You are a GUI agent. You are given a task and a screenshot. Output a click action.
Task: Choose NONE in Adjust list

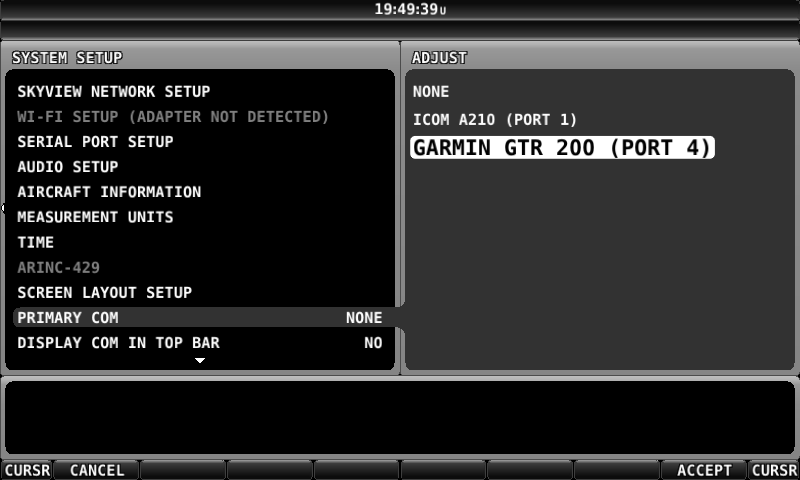(431, 92)
